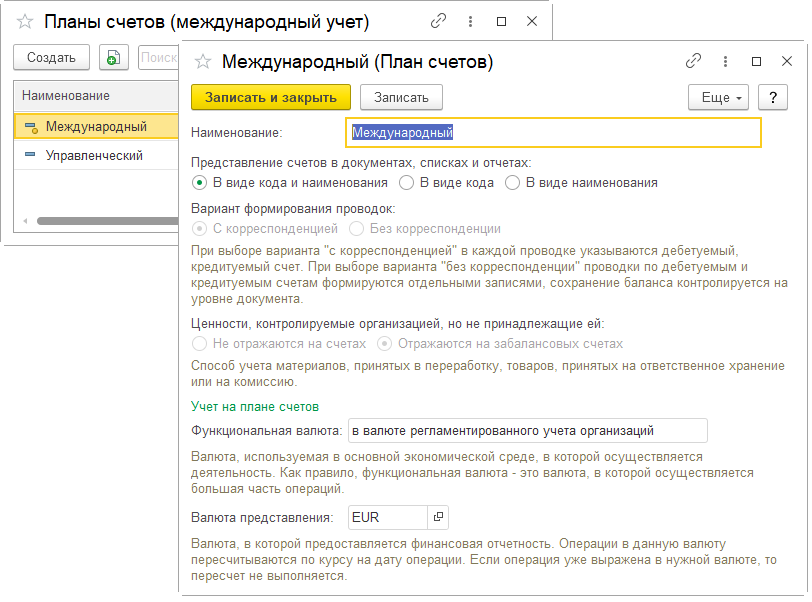Open the EUR currency record button
Screen dimensions: 812x602
point(438,517)
